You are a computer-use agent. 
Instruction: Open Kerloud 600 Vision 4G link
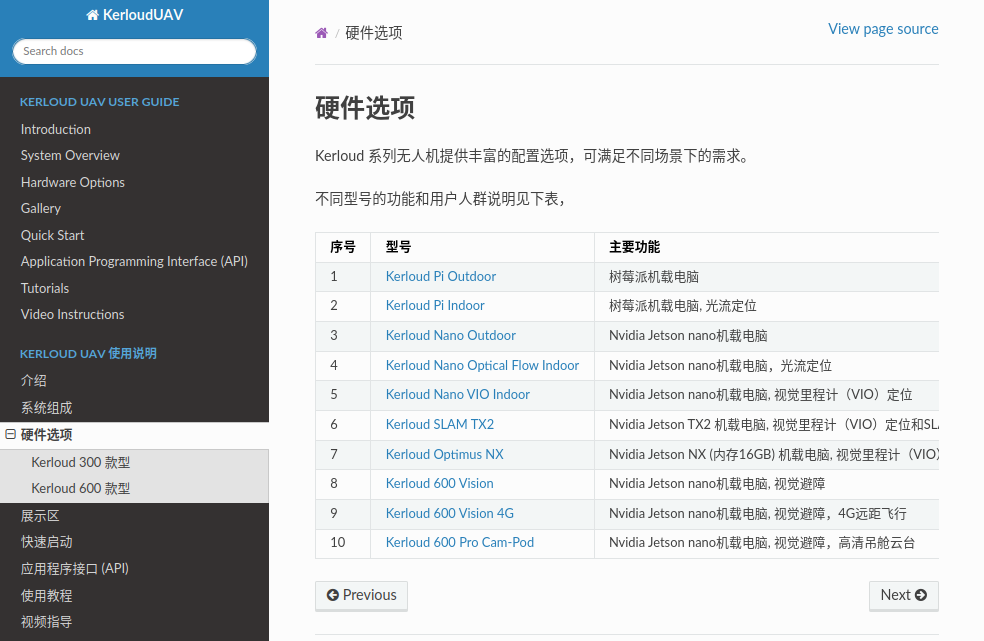click(x=449, y=513)
